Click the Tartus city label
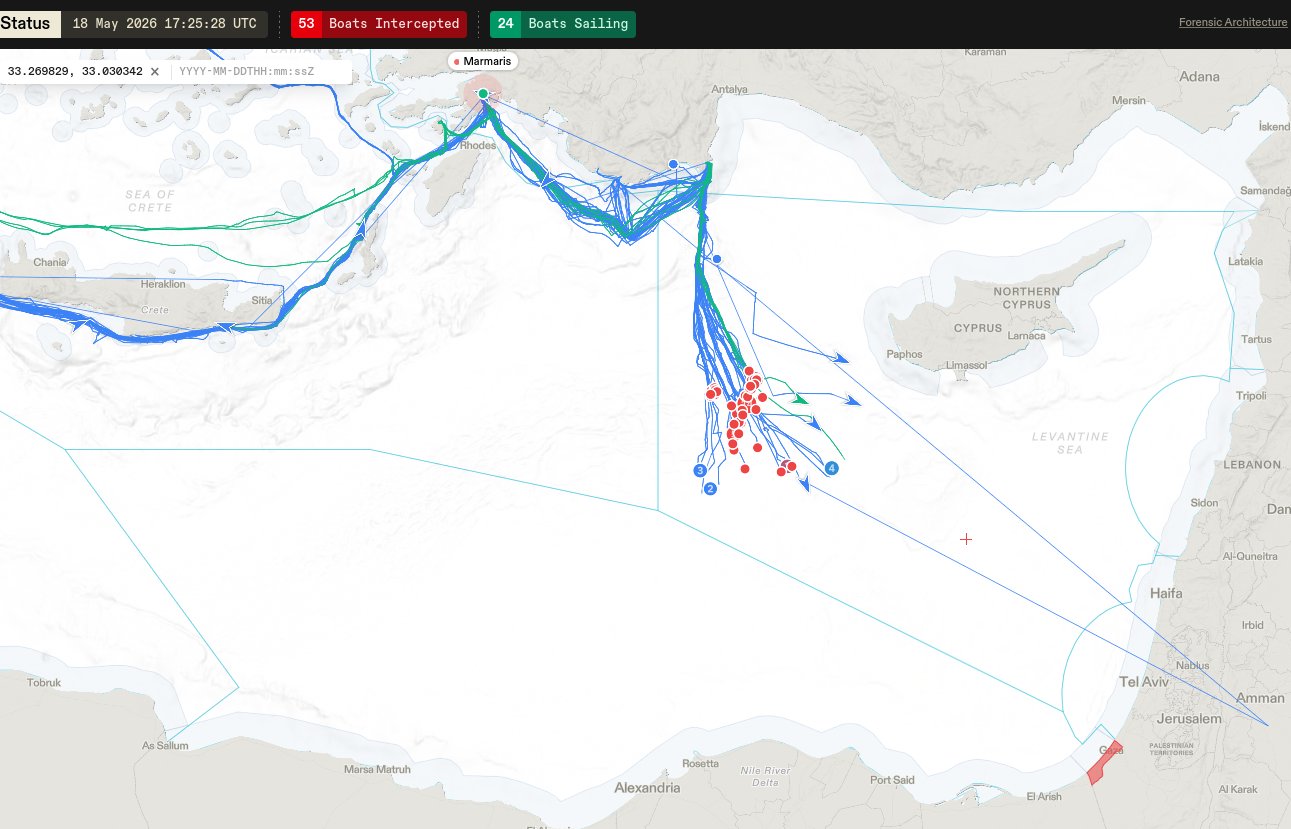The height and width of the screenshot is (829, 1291). (x=1256, y=339)
